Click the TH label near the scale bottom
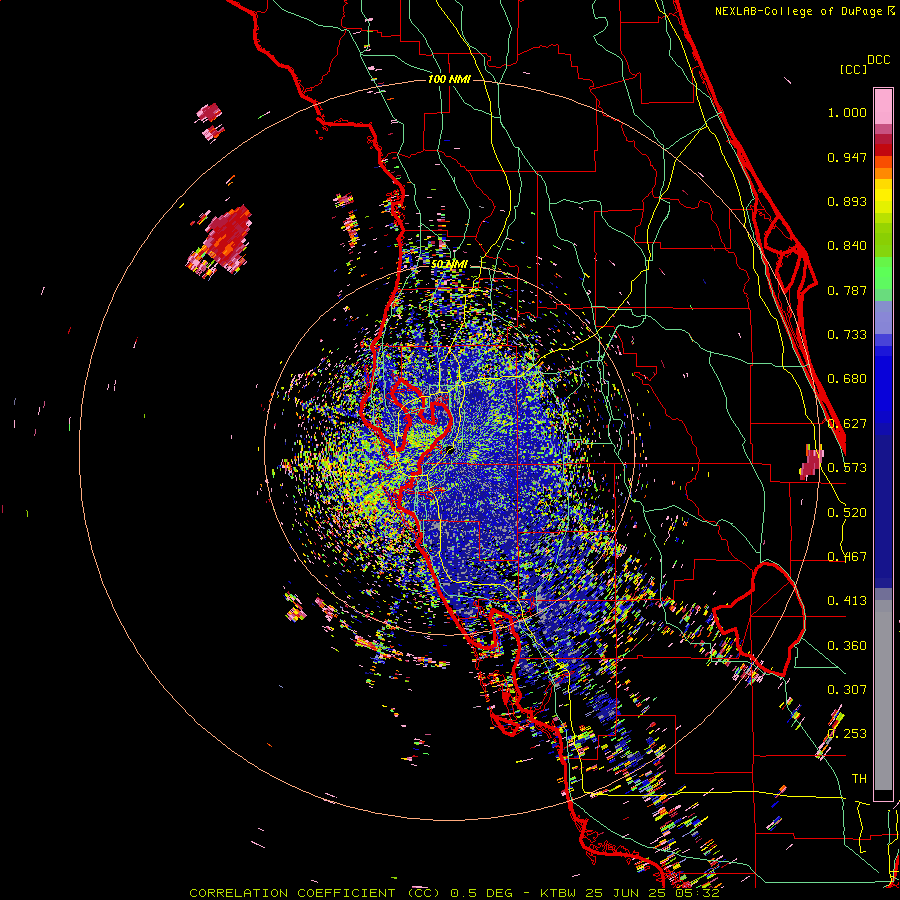Viewport: 900px width, 900px height. 859,779
